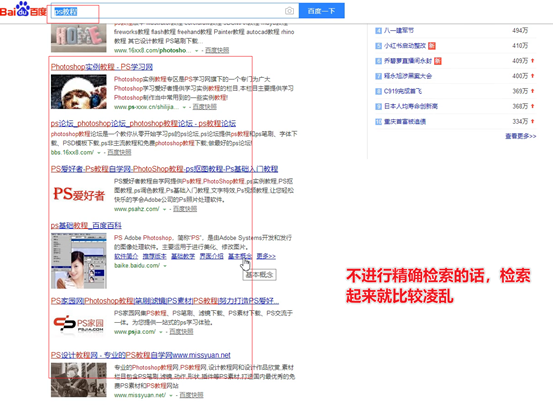Image resolution: width=553 pixels, height=405 pixels.
Task: Click 更多>> sublink under Baike result
Action: point(266,256)
